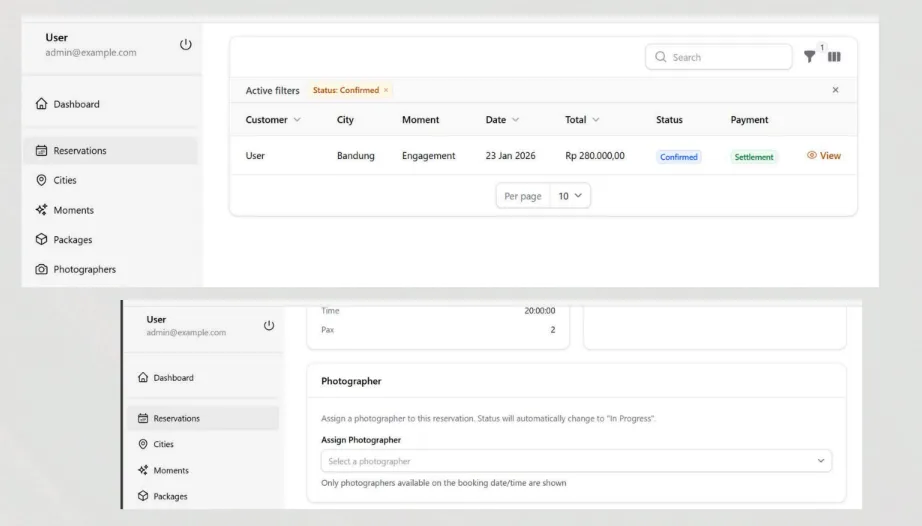
Task: Go to Moments in upper sidebar
Action: point(111,210)
